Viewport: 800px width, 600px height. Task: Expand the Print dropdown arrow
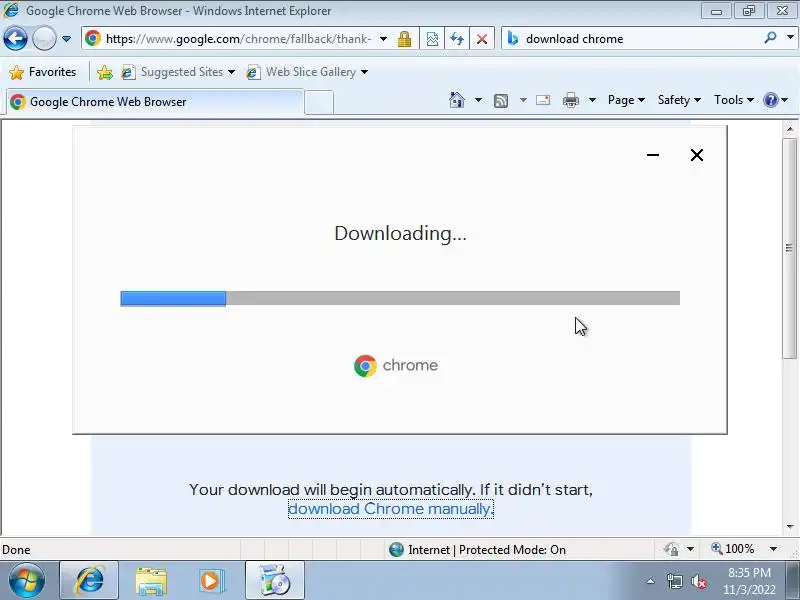[x=592, y=100]
